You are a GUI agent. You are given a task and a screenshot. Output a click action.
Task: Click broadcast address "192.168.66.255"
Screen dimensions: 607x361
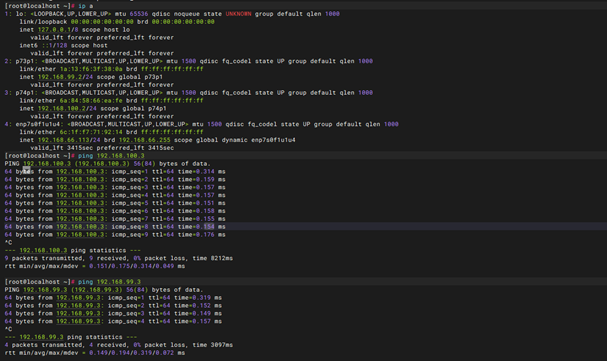click(x=144, y=140)
